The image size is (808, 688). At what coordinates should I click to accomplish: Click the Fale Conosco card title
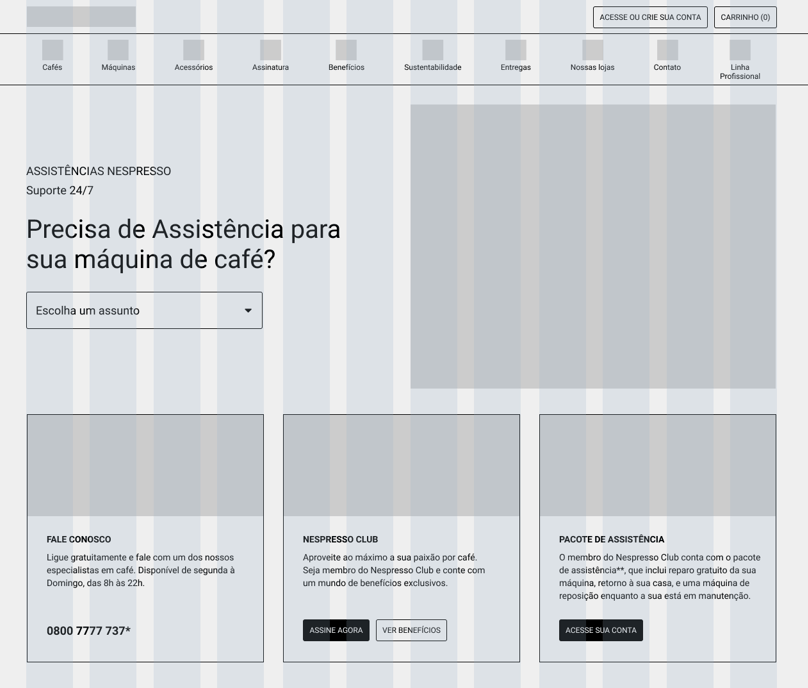[x=79, y=540]
